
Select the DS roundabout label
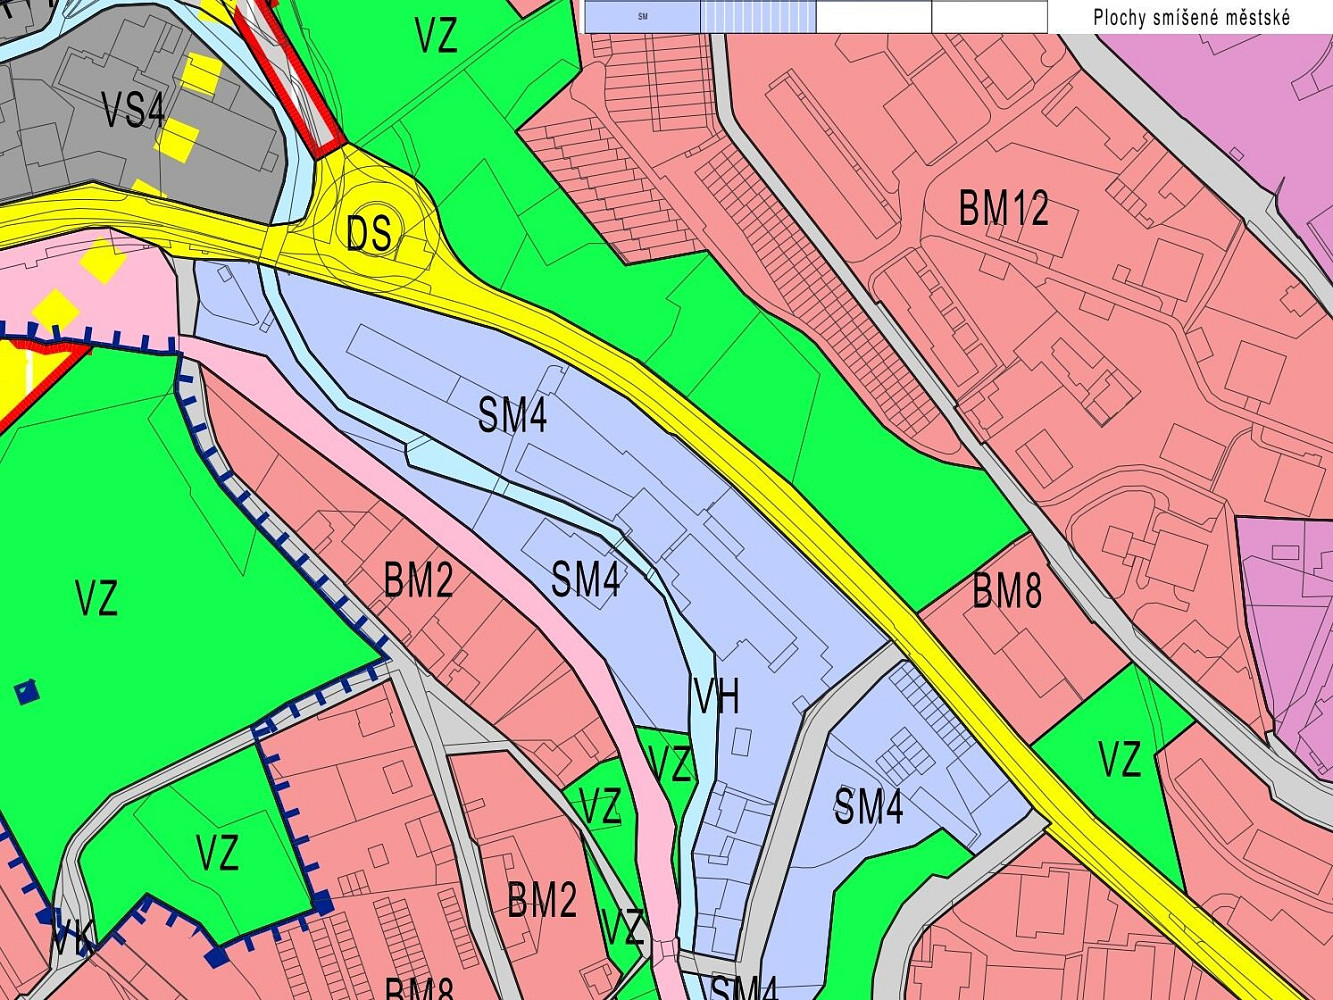coord(368,234)
